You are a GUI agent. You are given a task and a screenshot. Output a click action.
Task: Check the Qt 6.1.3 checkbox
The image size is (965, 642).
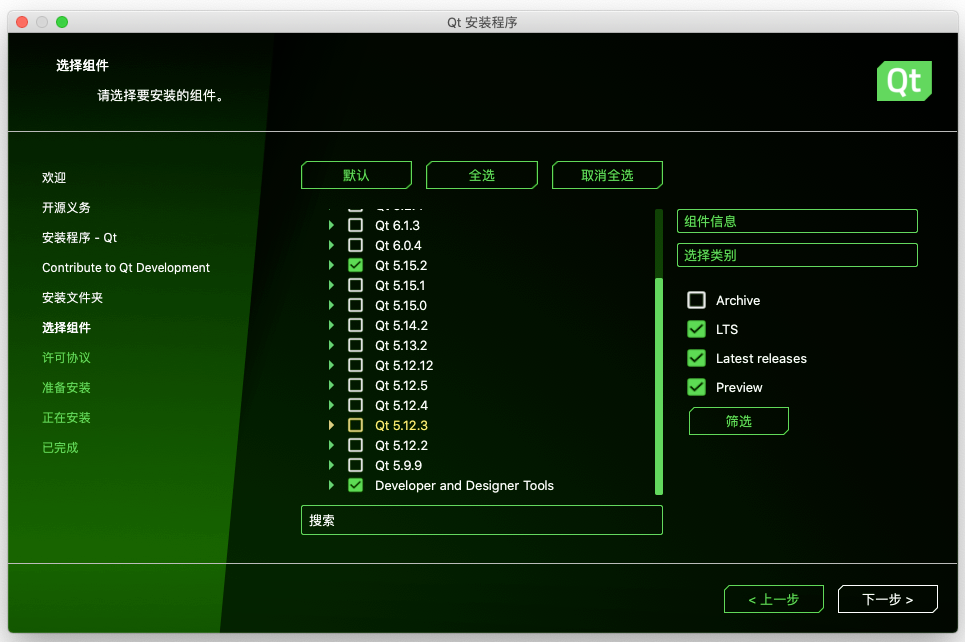tap(355, 225)
